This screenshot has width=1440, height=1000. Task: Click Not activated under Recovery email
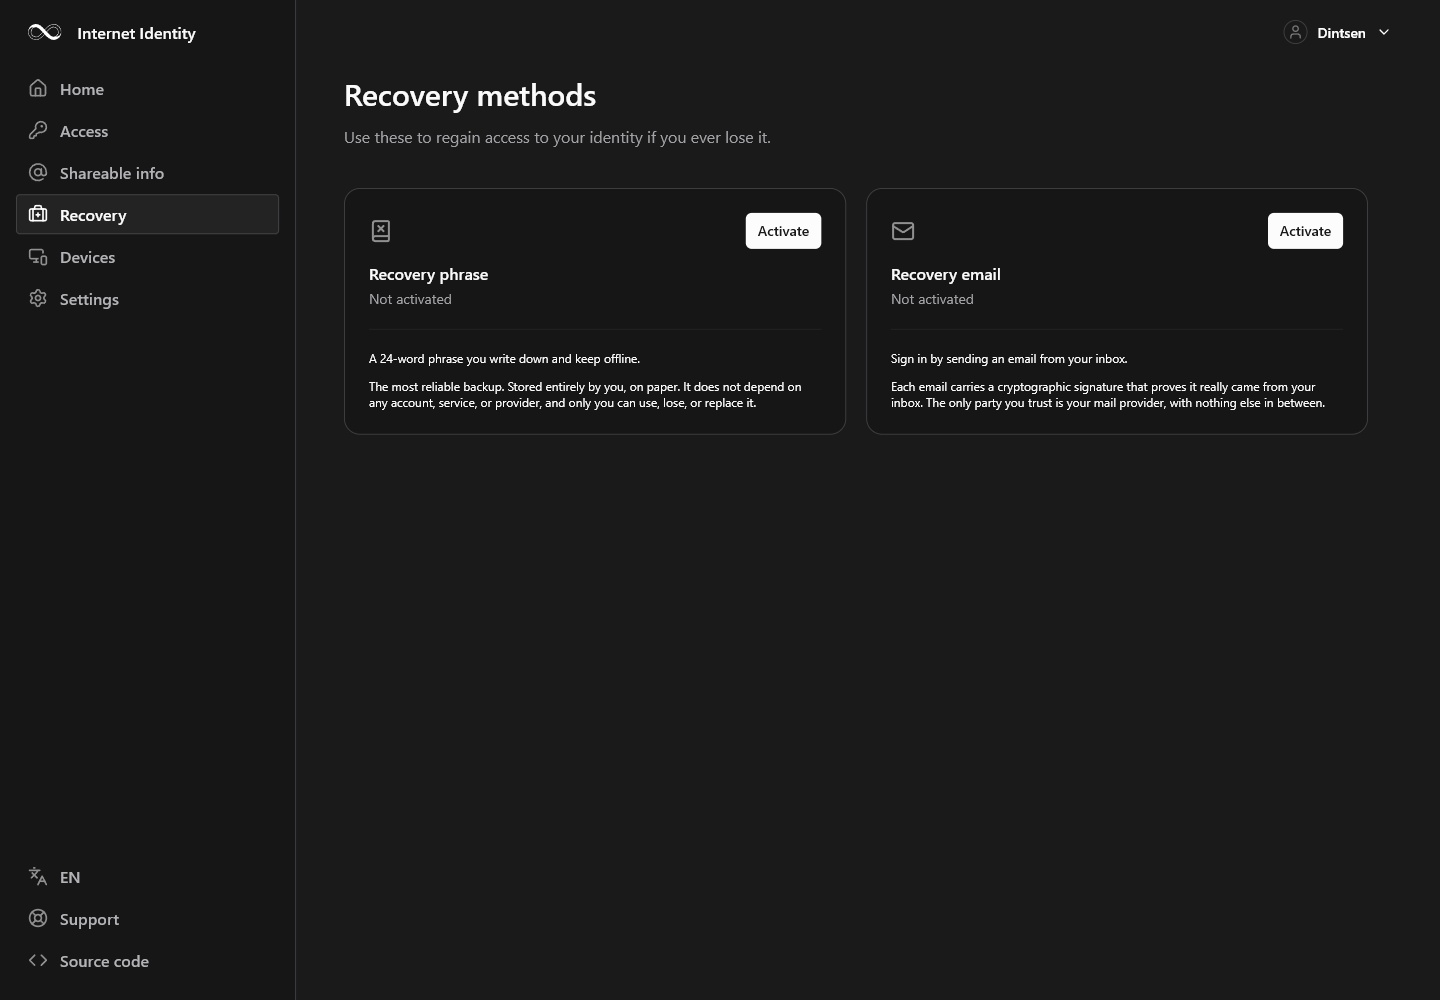click(x=932, y=299)
